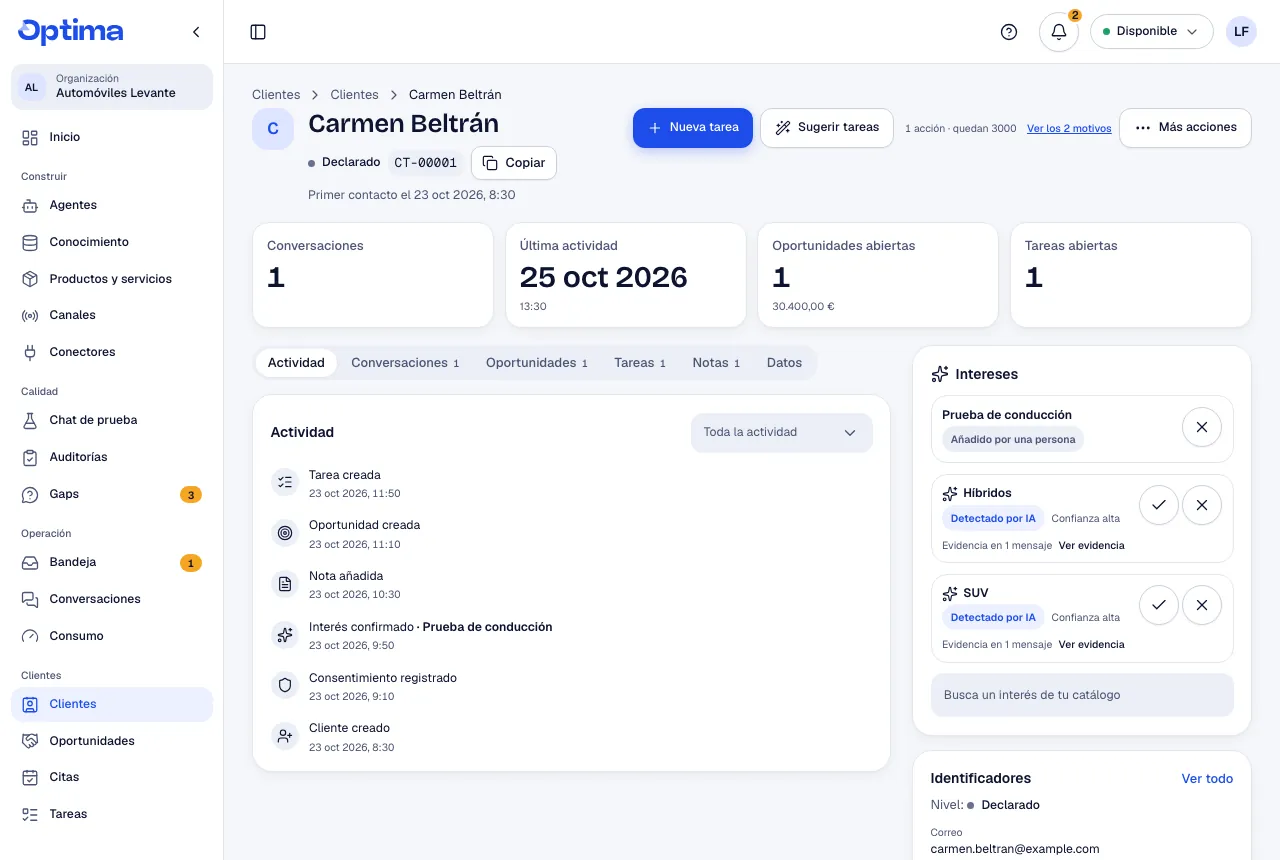The width and height of the screenshot is (1280, 860).
Task: Confirm the Híbridos interest with the checkmark
Action: [x=1159, y=505]
